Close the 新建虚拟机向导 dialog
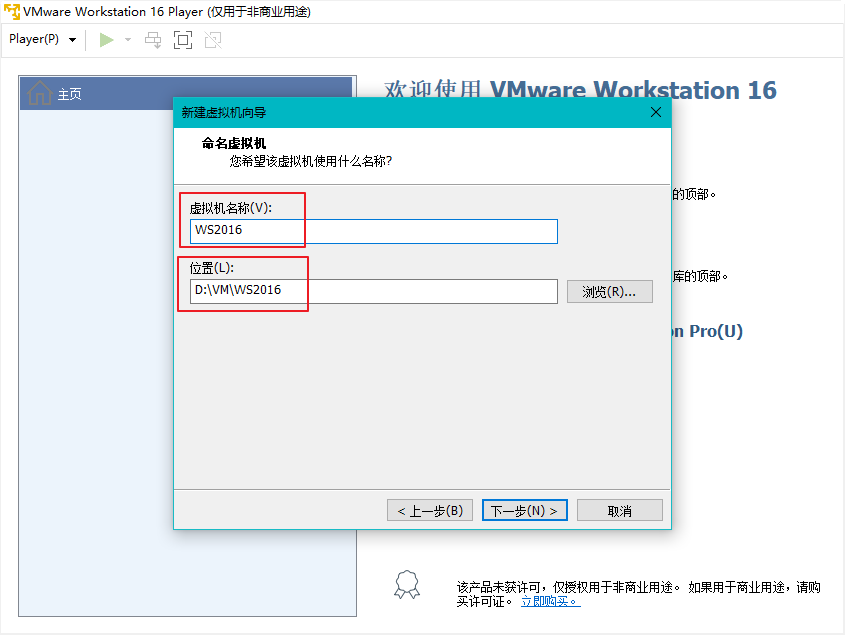 [x=655, y=112]
